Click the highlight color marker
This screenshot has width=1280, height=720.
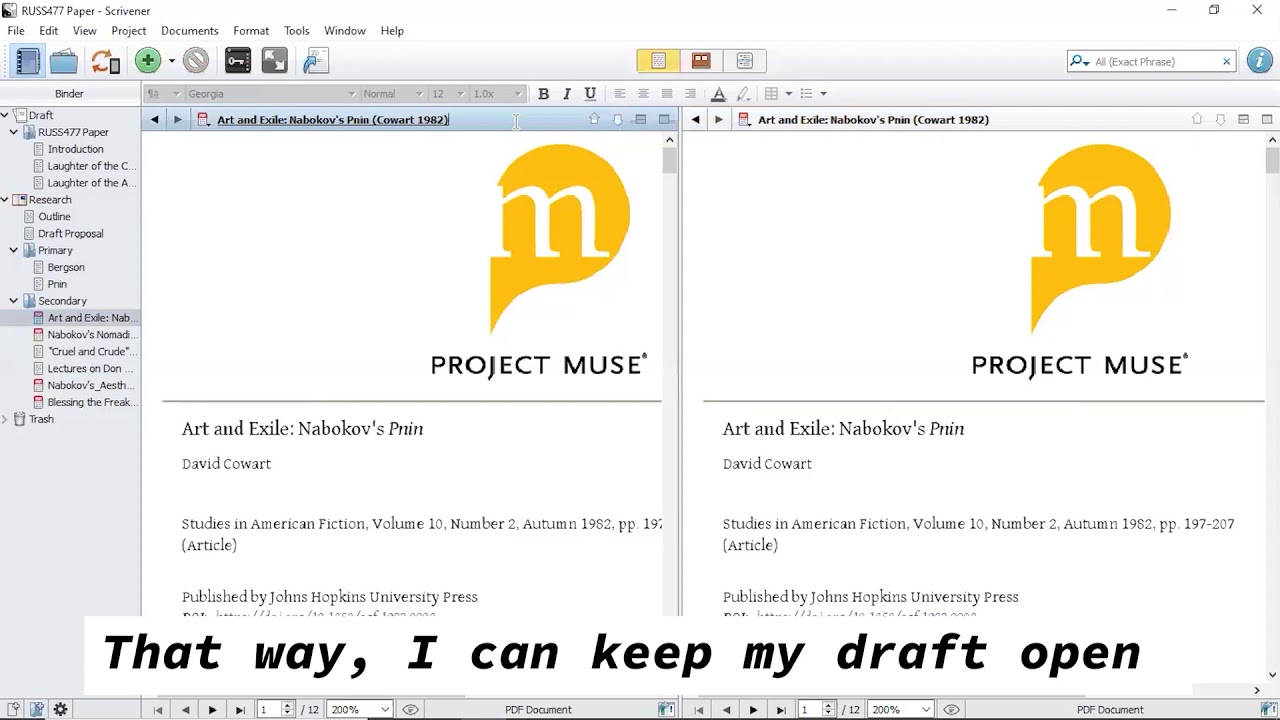click(x=742, y=94)
